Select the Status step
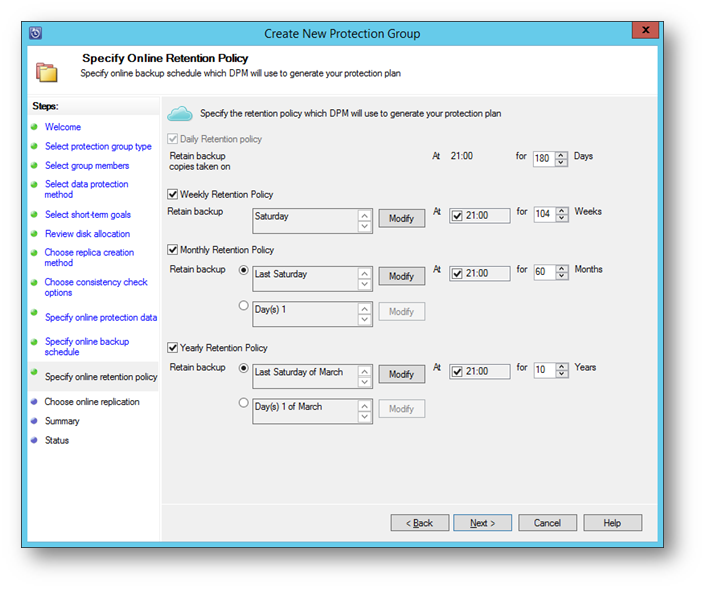Viewport: 706px width, 590px height. point(57,440)
